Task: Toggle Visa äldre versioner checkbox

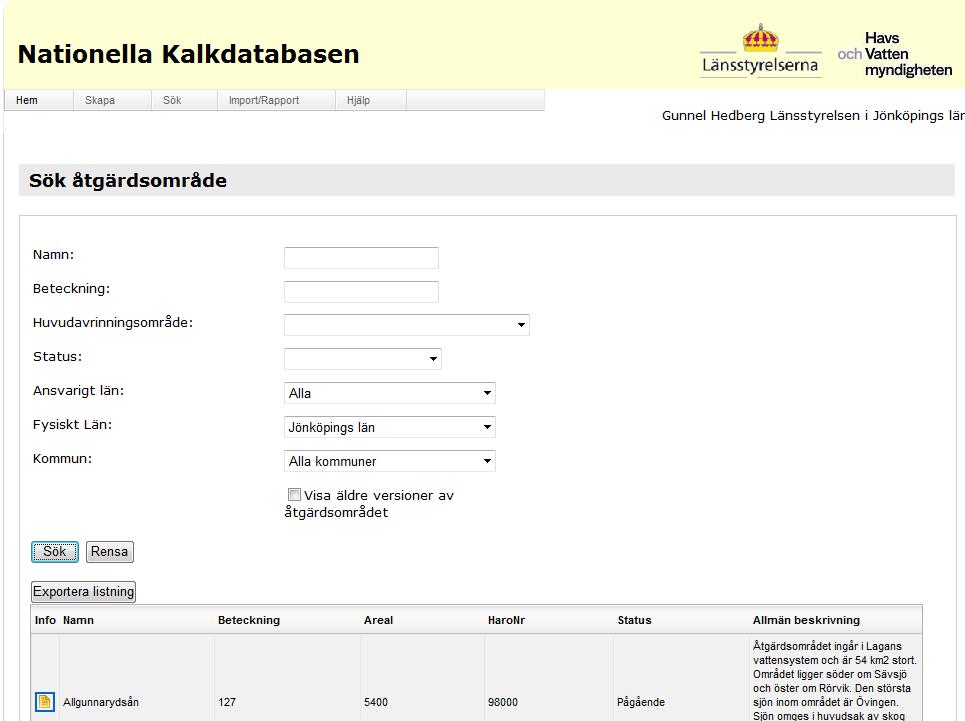Action: pyautogui.click(x=294, y=495)
